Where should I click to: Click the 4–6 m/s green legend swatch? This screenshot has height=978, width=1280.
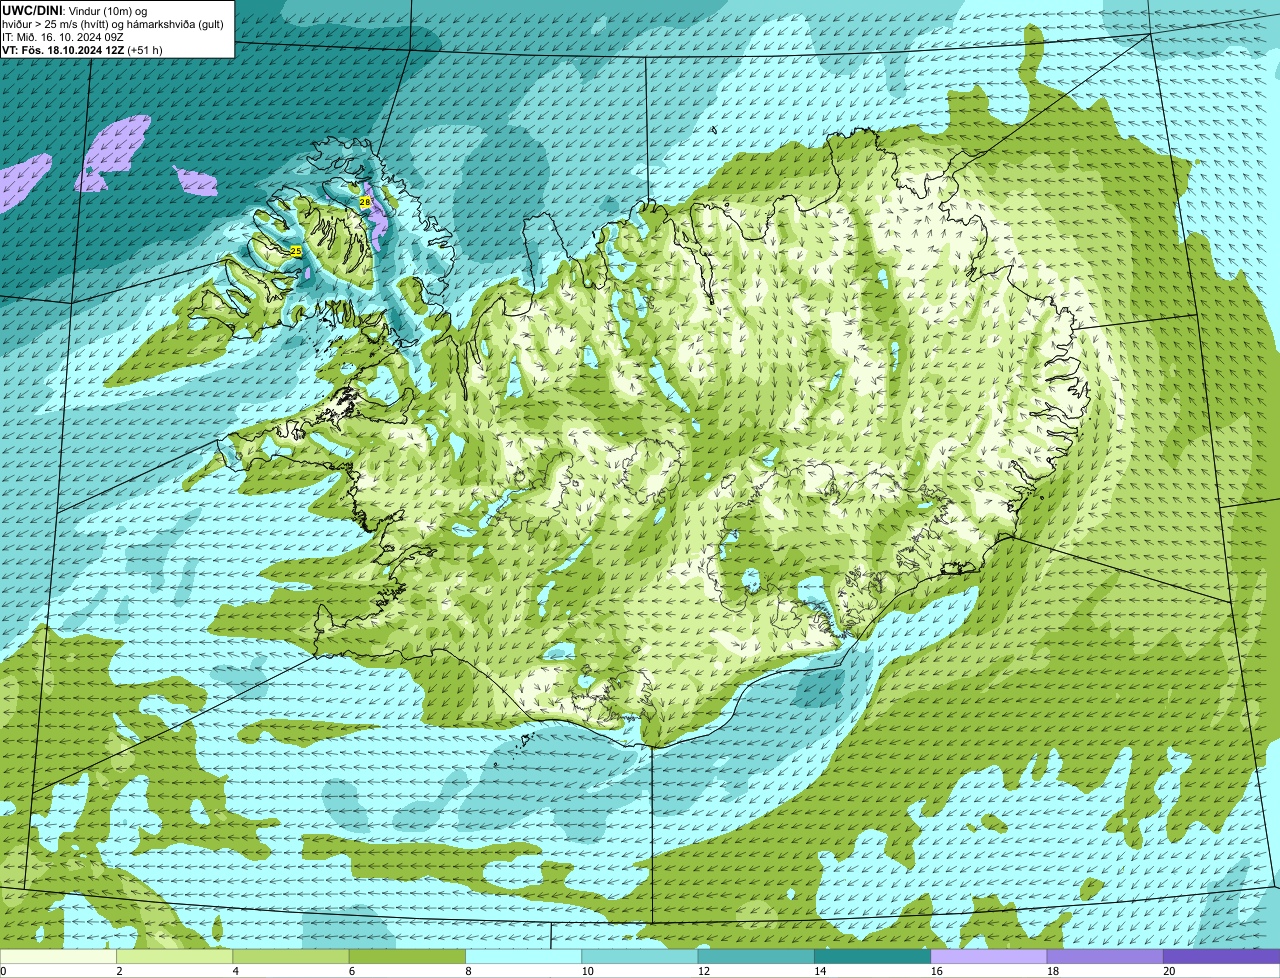pyautogui.click(x=291, y=957)
